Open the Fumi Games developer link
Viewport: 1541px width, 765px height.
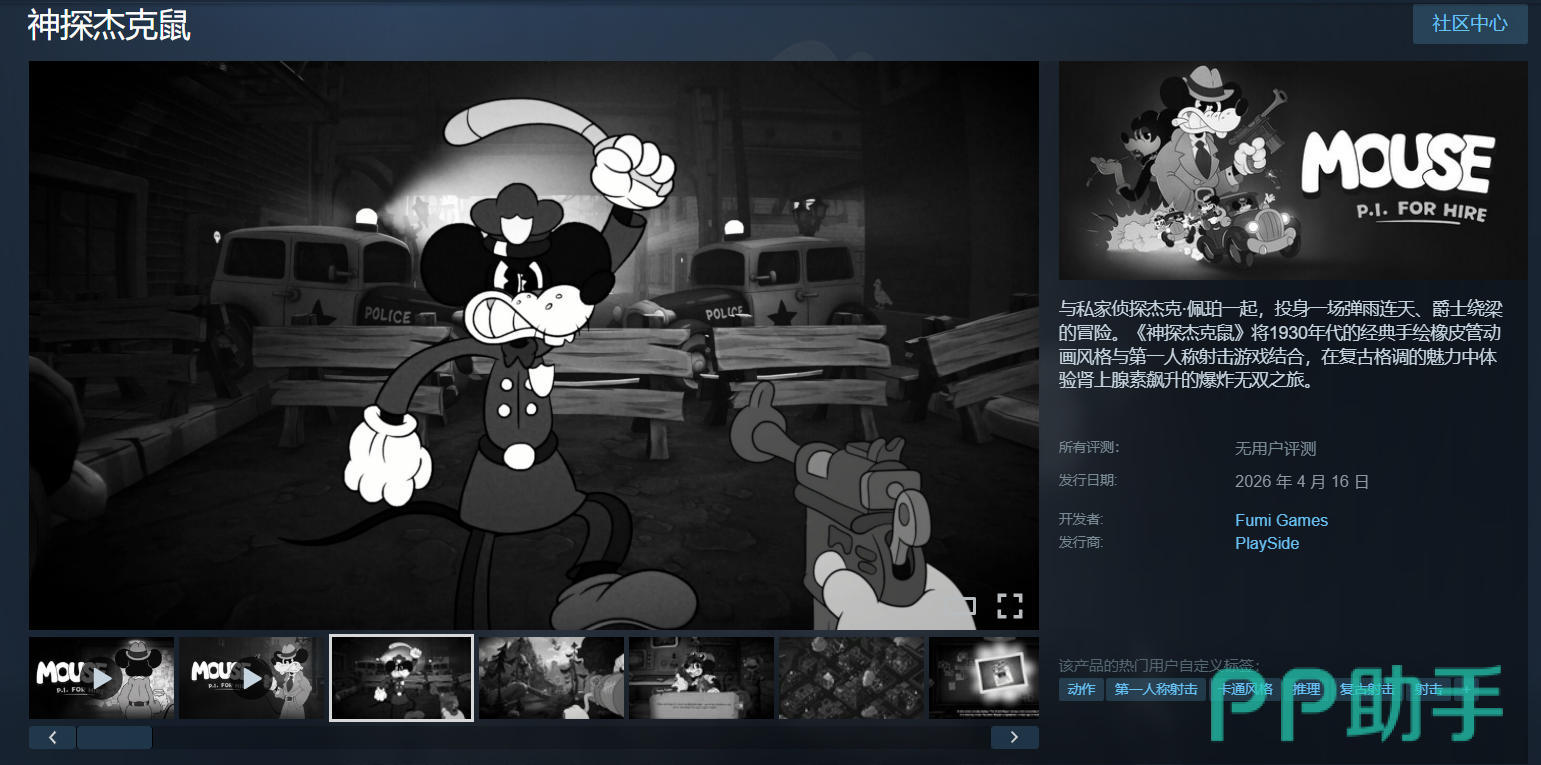[1282, 520]
